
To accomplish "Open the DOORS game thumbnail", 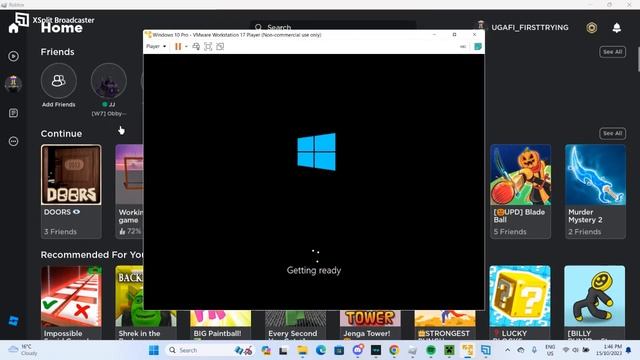I will point(71,175).
